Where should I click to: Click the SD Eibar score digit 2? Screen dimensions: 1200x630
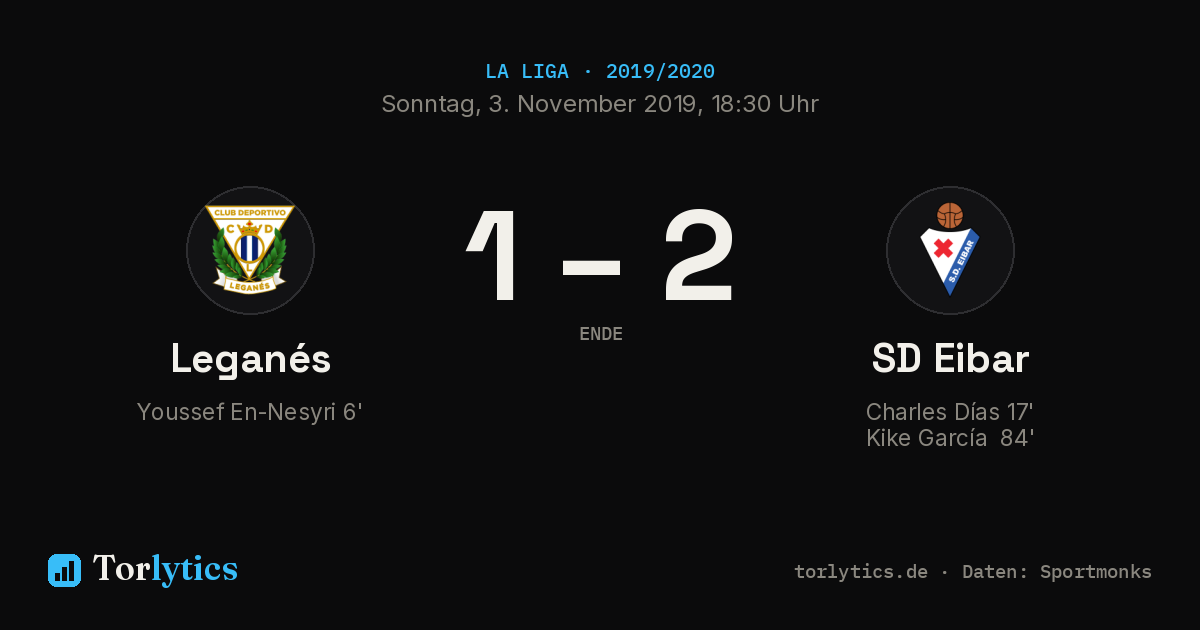point(700,256)
